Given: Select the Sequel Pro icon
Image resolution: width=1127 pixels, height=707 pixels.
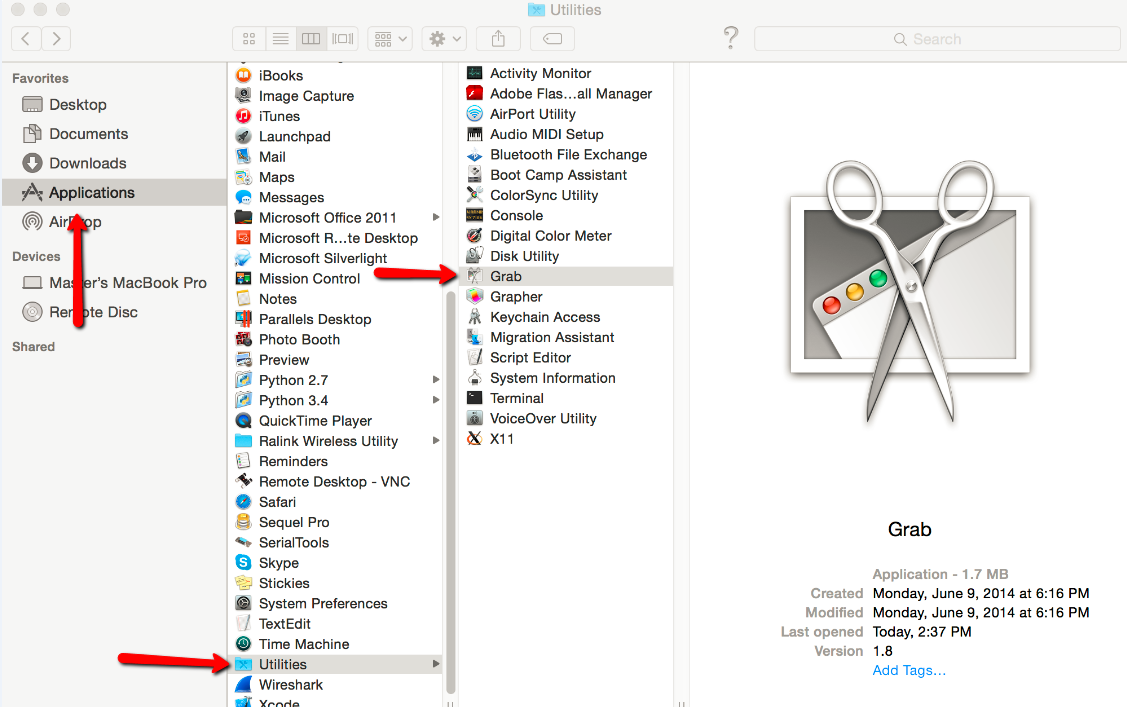Looking at the screenshot, I should pos(244,522).
